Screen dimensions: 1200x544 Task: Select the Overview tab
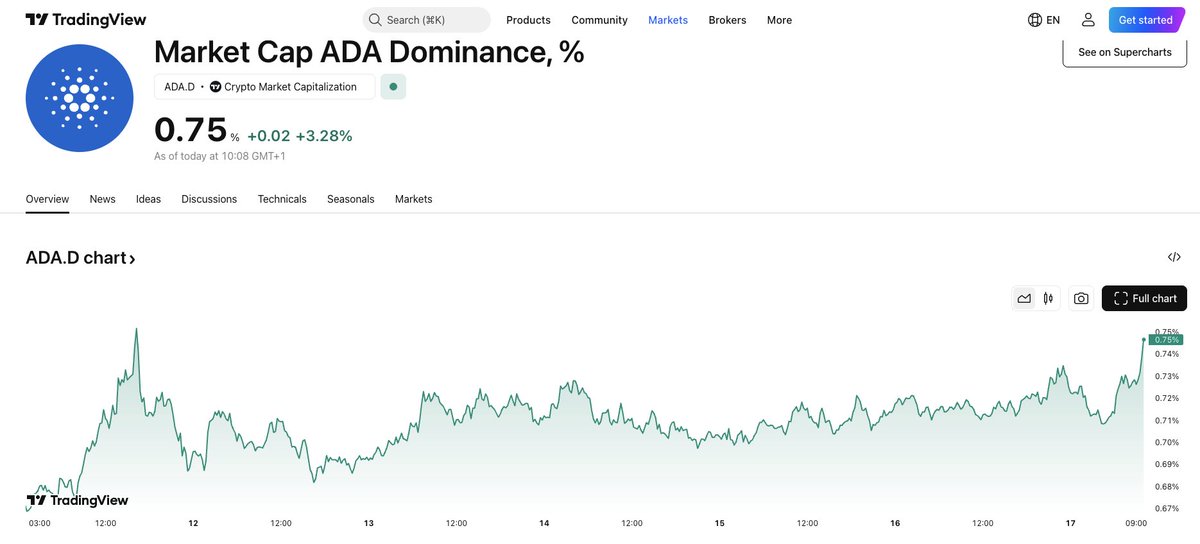point(47,199)
